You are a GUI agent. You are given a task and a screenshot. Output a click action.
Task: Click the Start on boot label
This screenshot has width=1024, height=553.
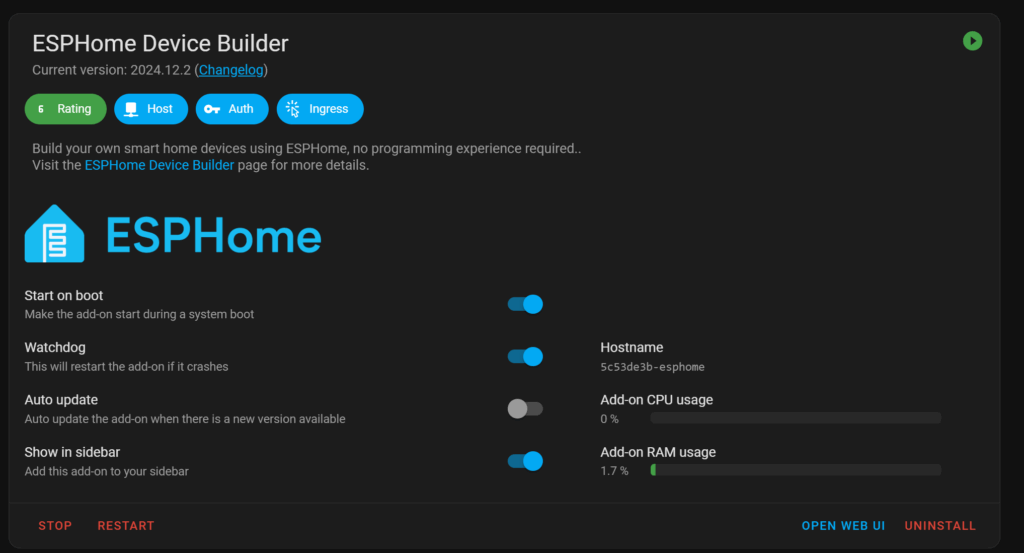pos(64,295)
